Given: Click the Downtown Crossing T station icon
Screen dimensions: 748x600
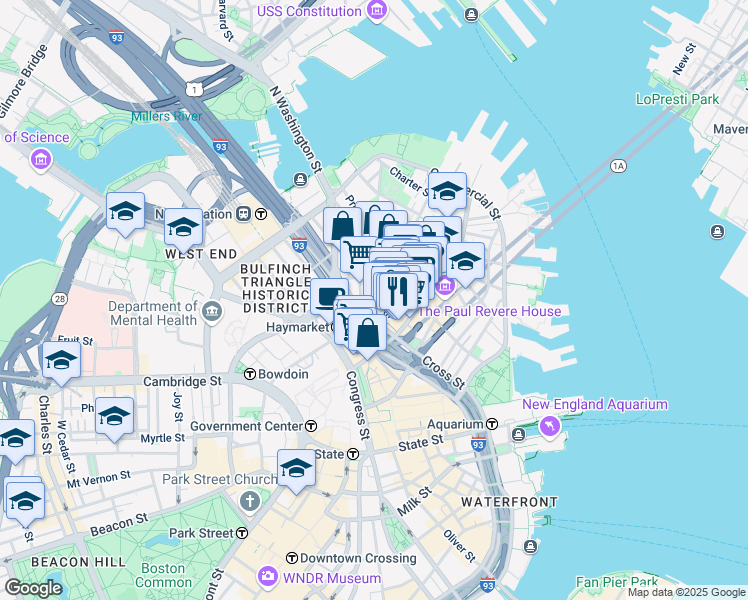Looking at the screenshot, I should tap(292, 558).
